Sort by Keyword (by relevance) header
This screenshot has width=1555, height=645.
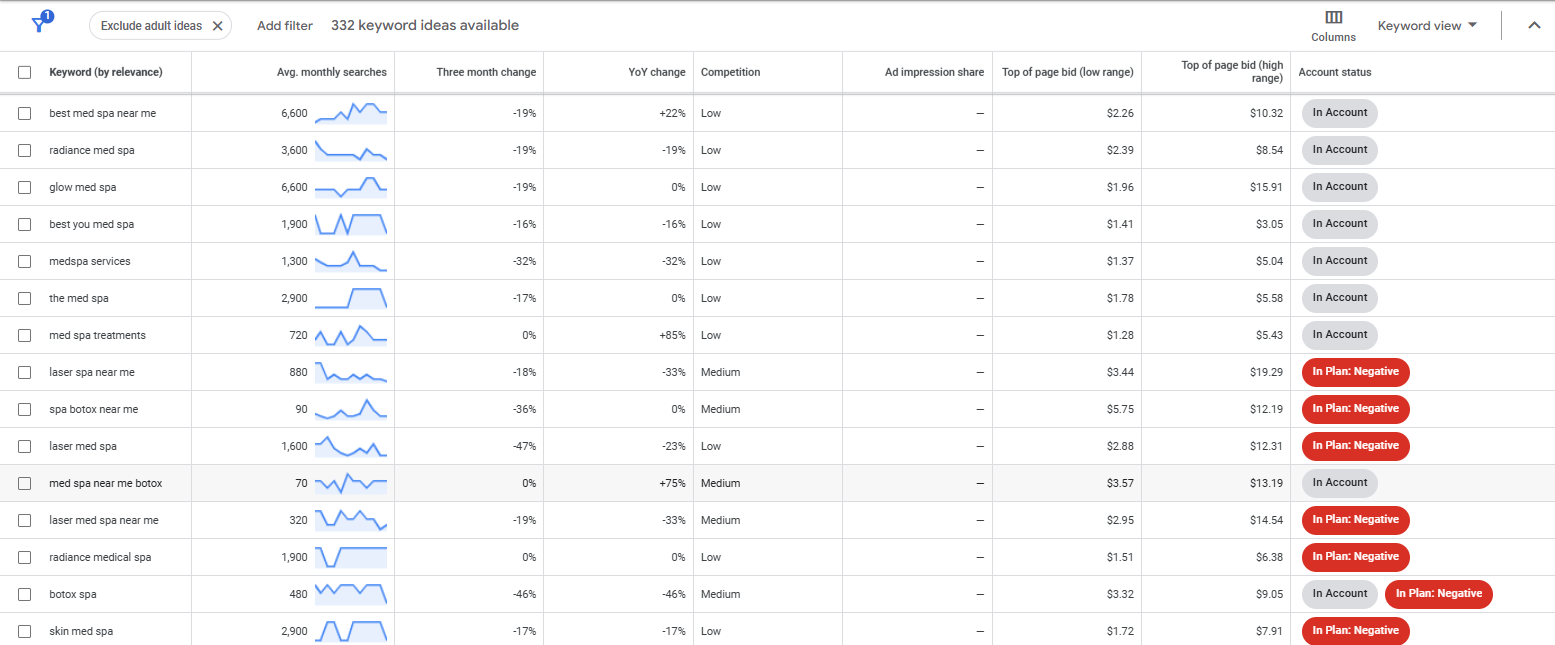(105, 72)
